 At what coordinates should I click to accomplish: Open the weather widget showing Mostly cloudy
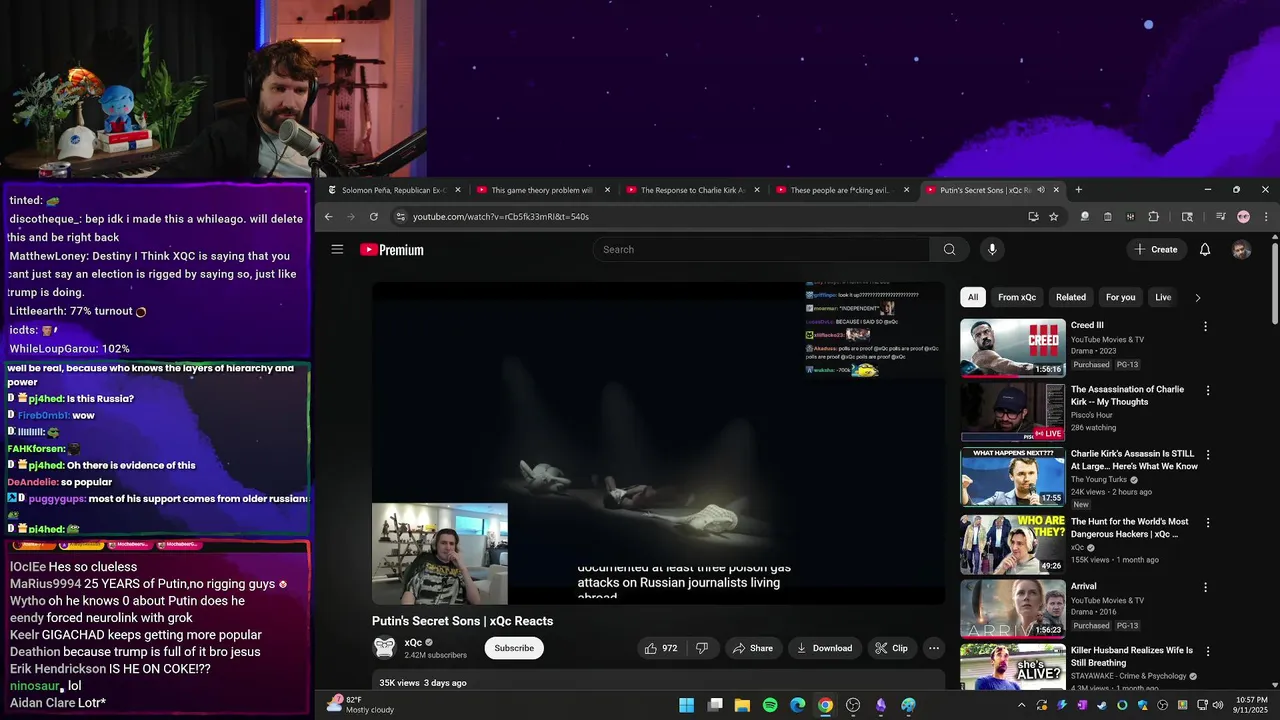pyautogui.click(x=360, y=704)
